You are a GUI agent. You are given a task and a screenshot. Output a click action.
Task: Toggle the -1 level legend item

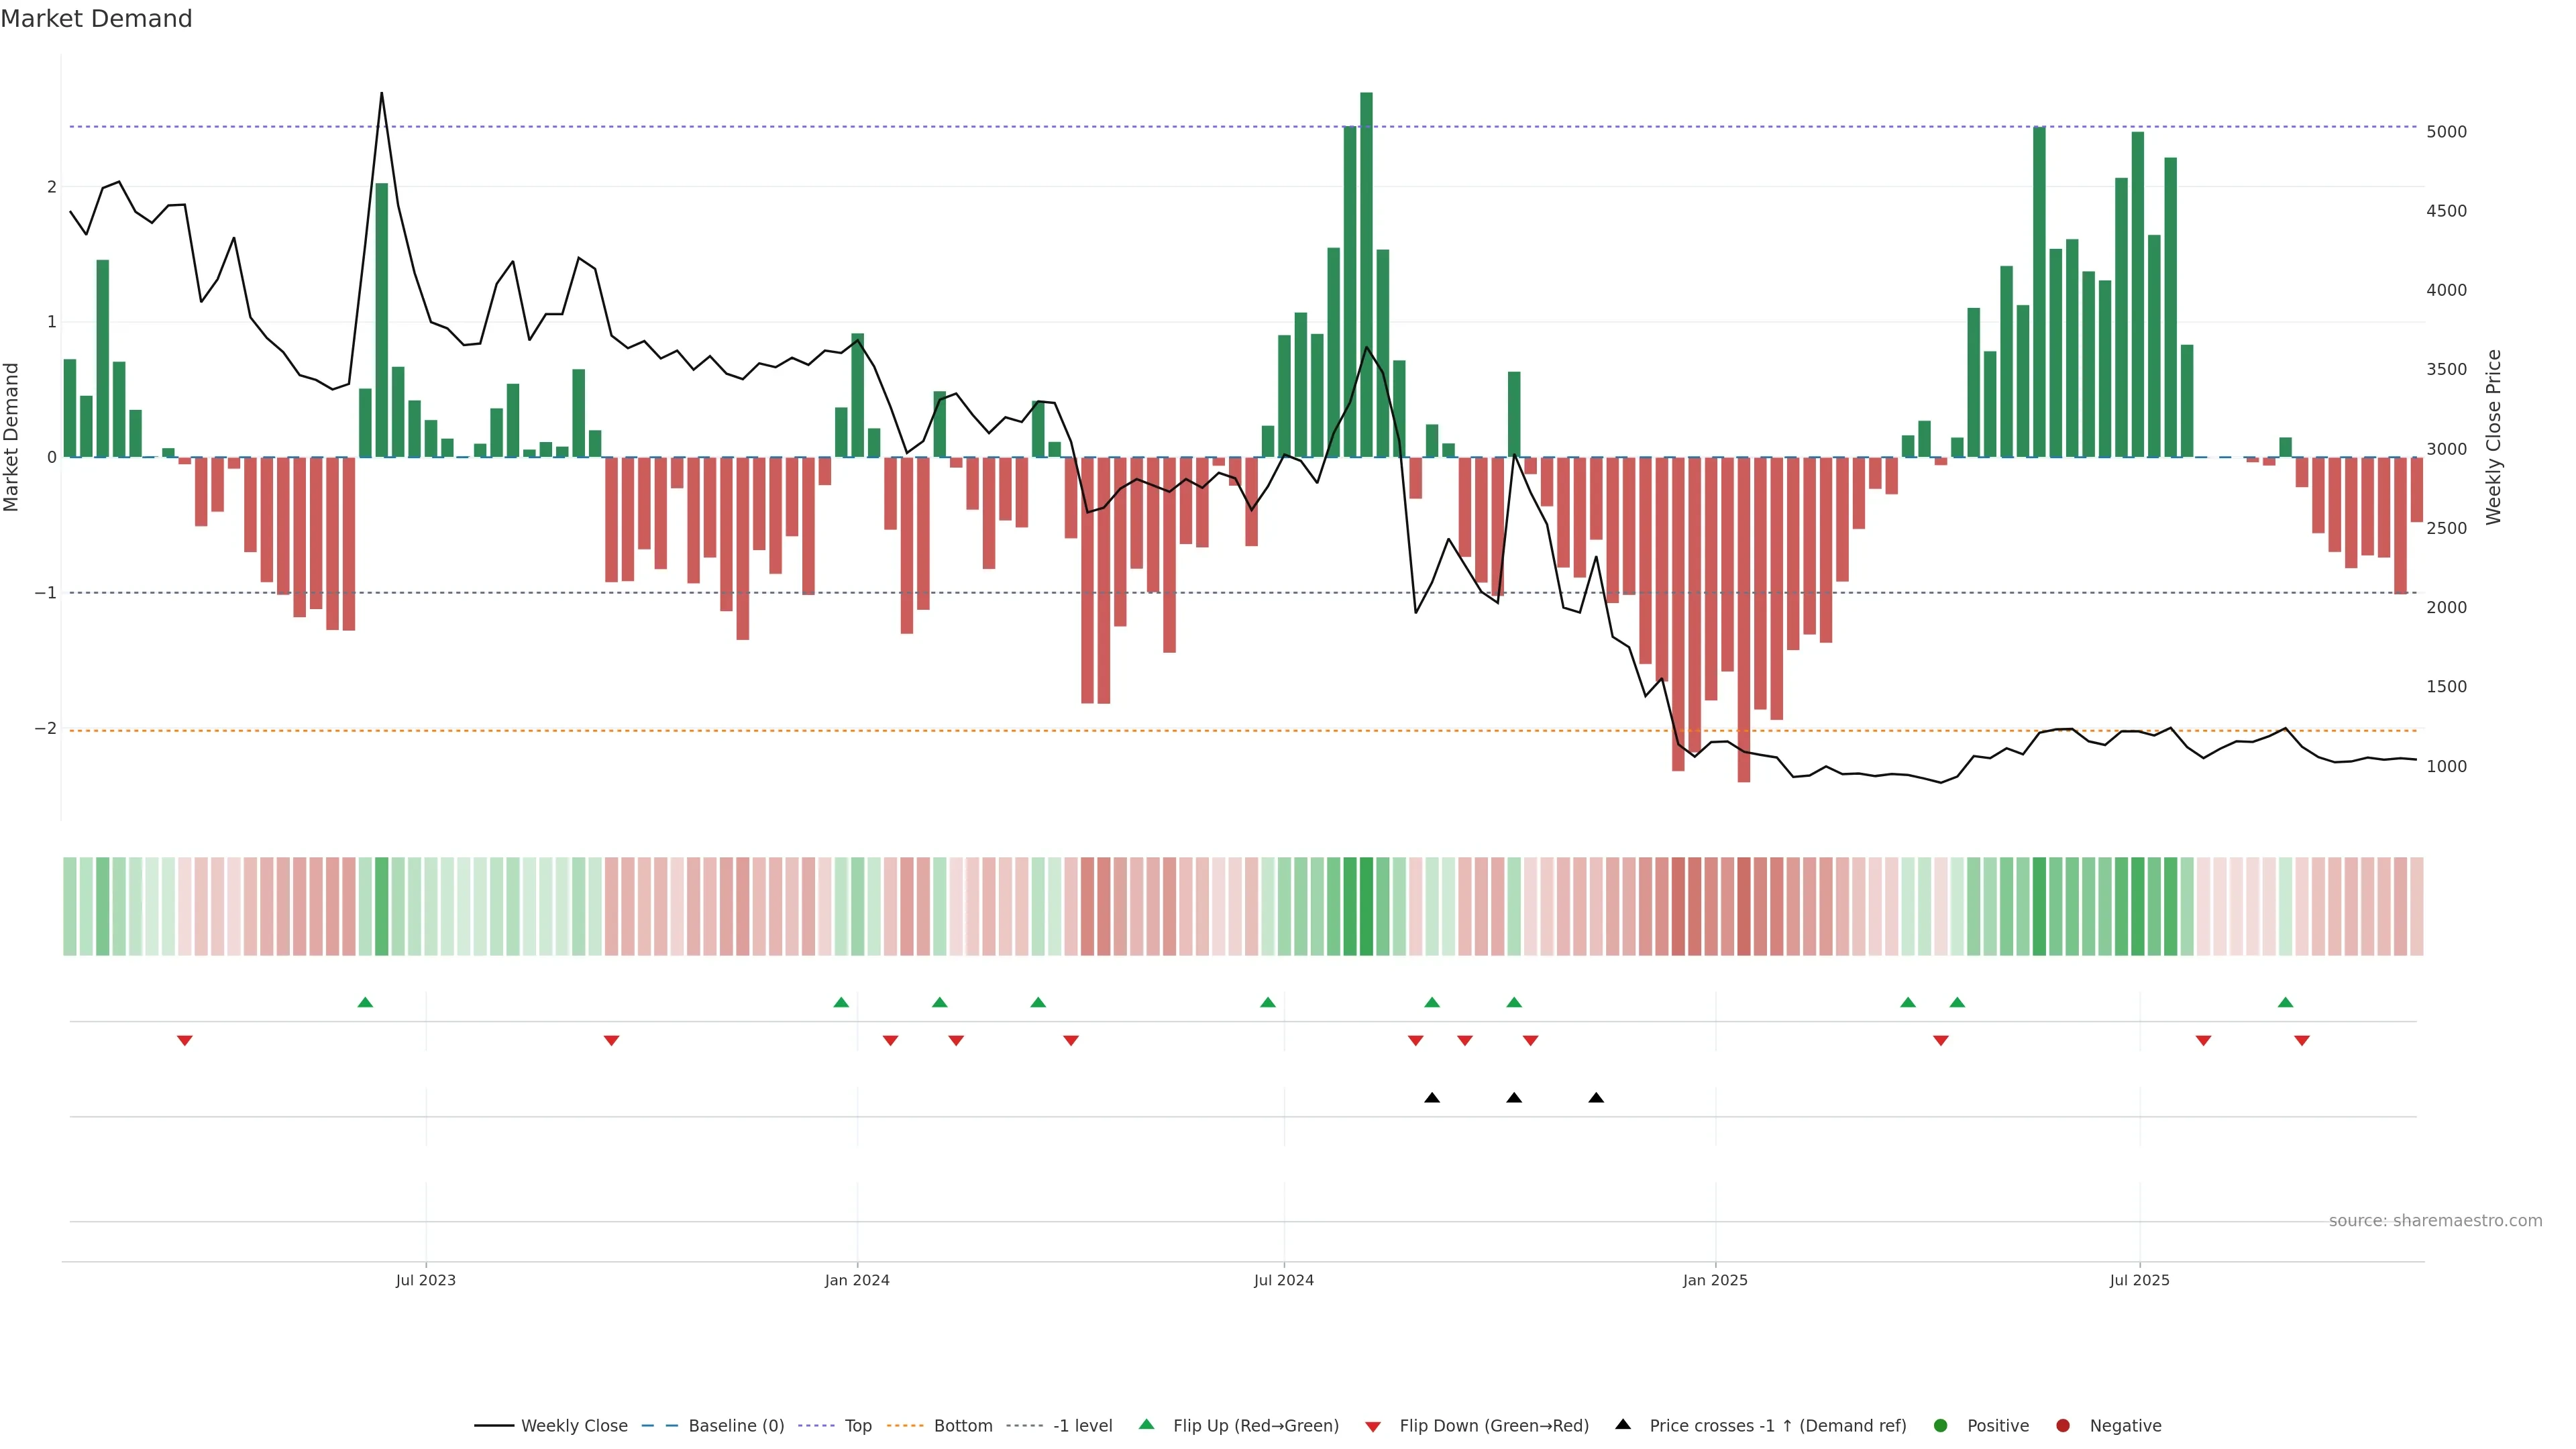tap(1082, 1426)
